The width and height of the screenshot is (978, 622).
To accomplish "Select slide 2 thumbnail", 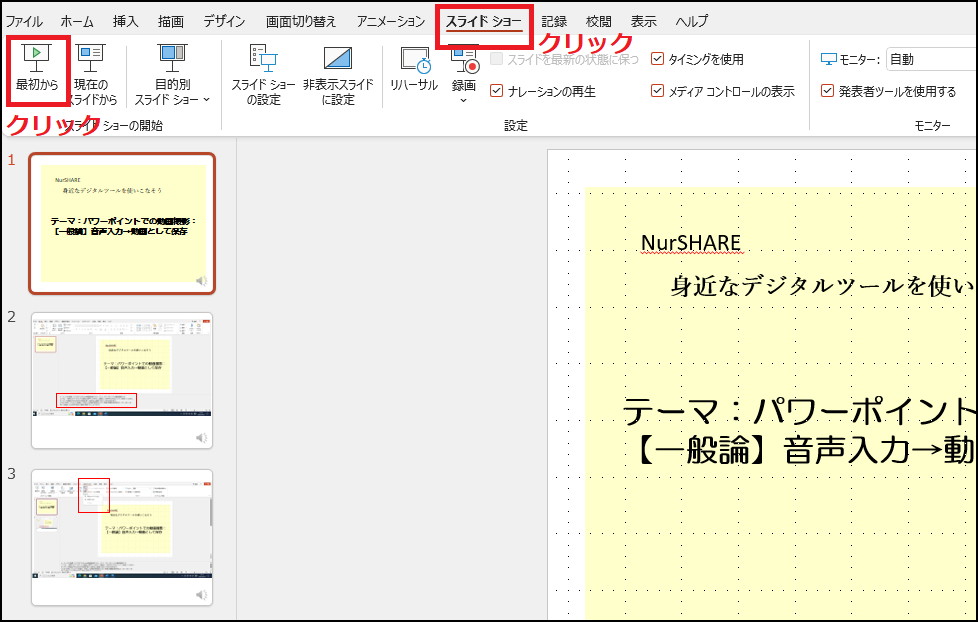I will point(122,381).
